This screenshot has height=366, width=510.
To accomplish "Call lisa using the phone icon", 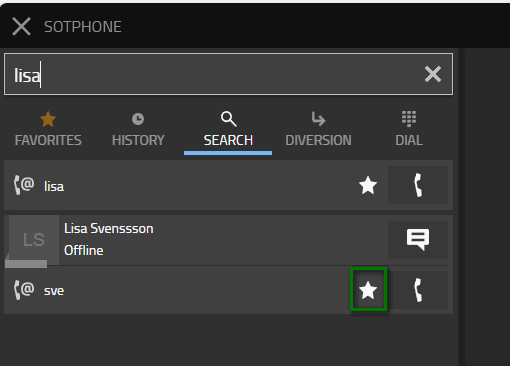I will coord(418,185).
